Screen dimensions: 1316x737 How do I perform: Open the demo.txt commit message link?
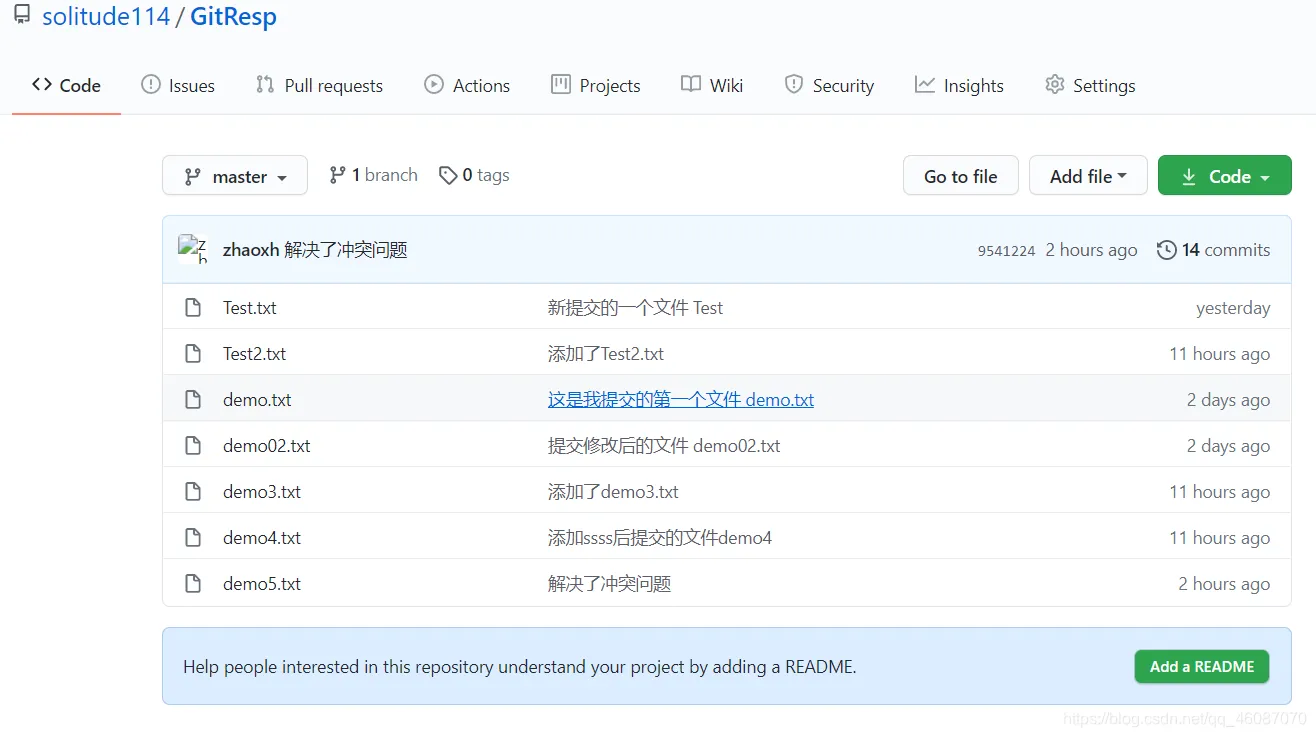(680, 400)
